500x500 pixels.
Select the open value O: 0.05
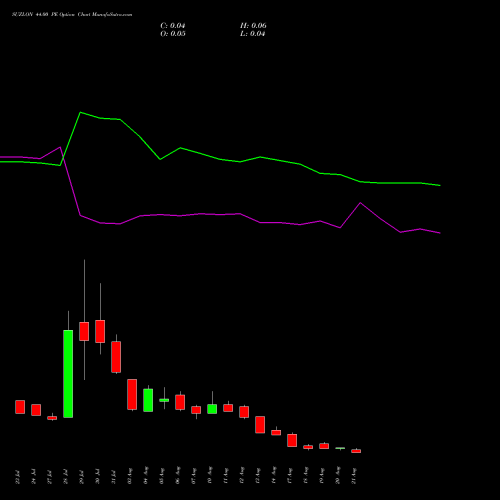(173, 34)
